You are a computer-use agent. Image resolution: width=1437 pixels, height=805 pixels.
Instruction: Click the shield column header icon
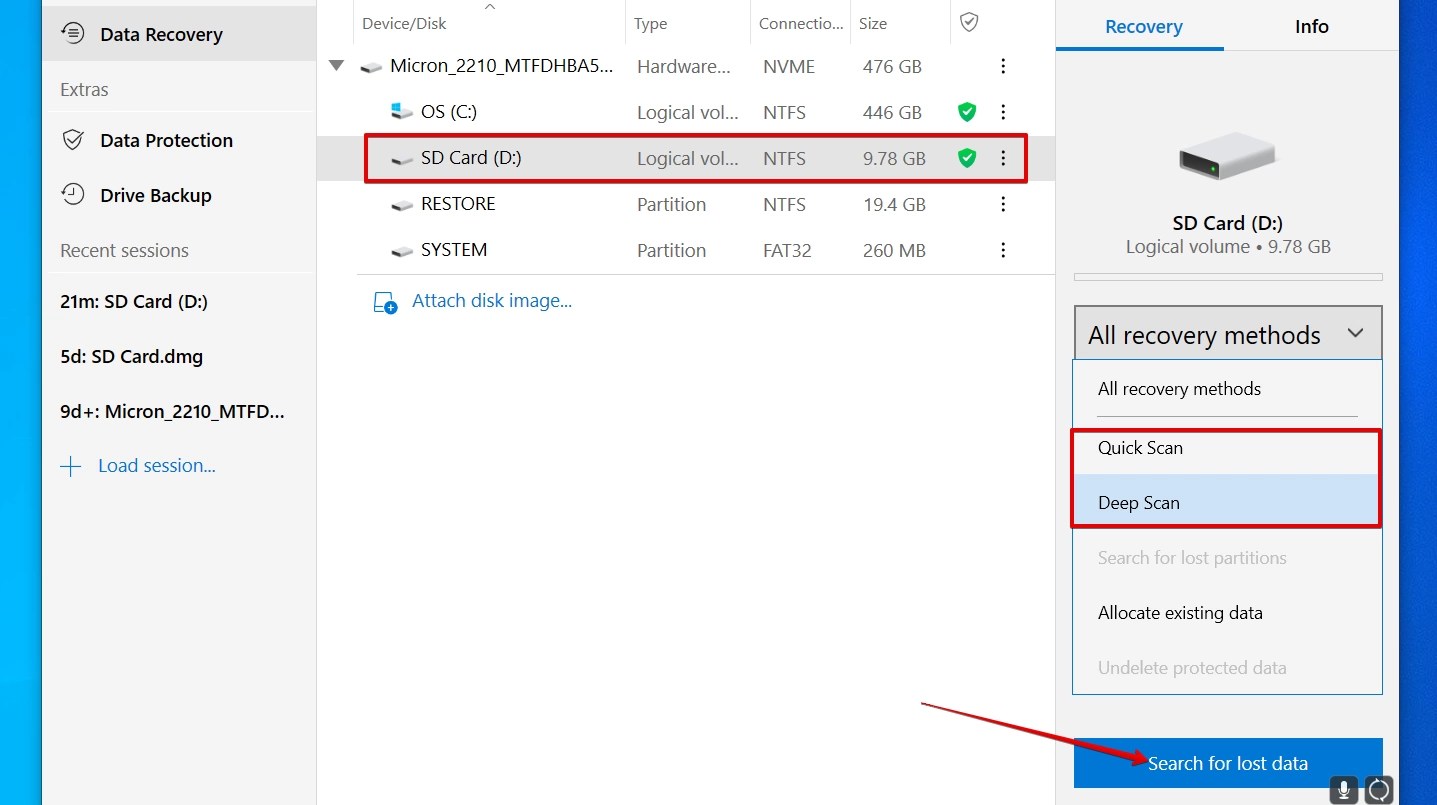(968, 21)
